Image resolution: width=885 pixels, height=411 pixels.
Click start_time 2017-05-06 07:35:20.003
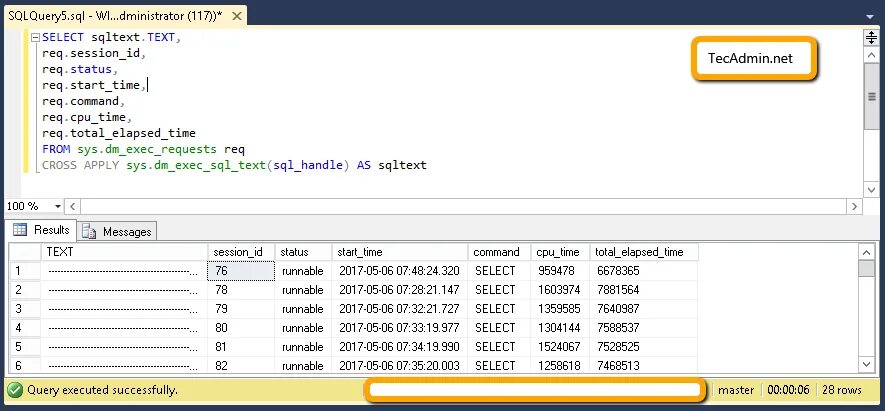pyautogui.click(x=400, y=365)
